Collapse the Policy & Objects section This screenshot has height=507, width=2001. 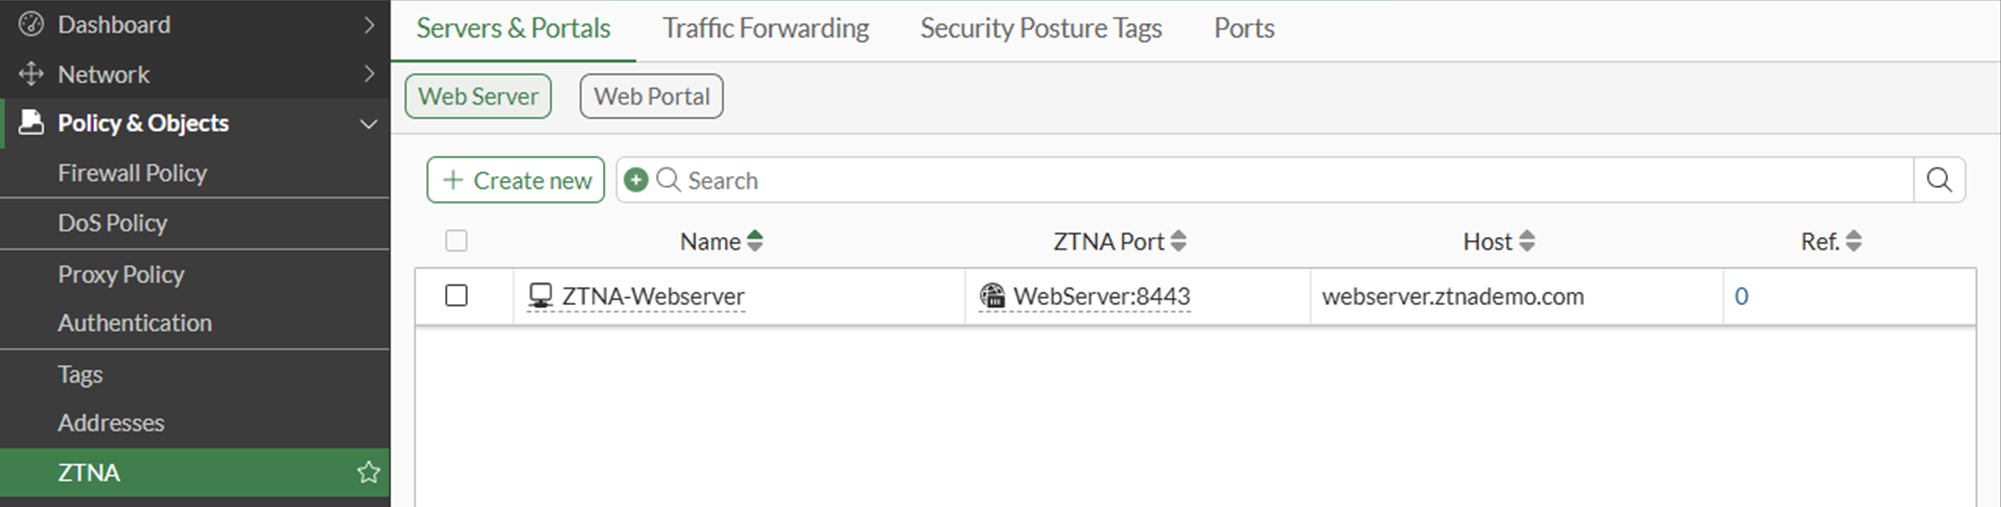click(x=369, y=123)
